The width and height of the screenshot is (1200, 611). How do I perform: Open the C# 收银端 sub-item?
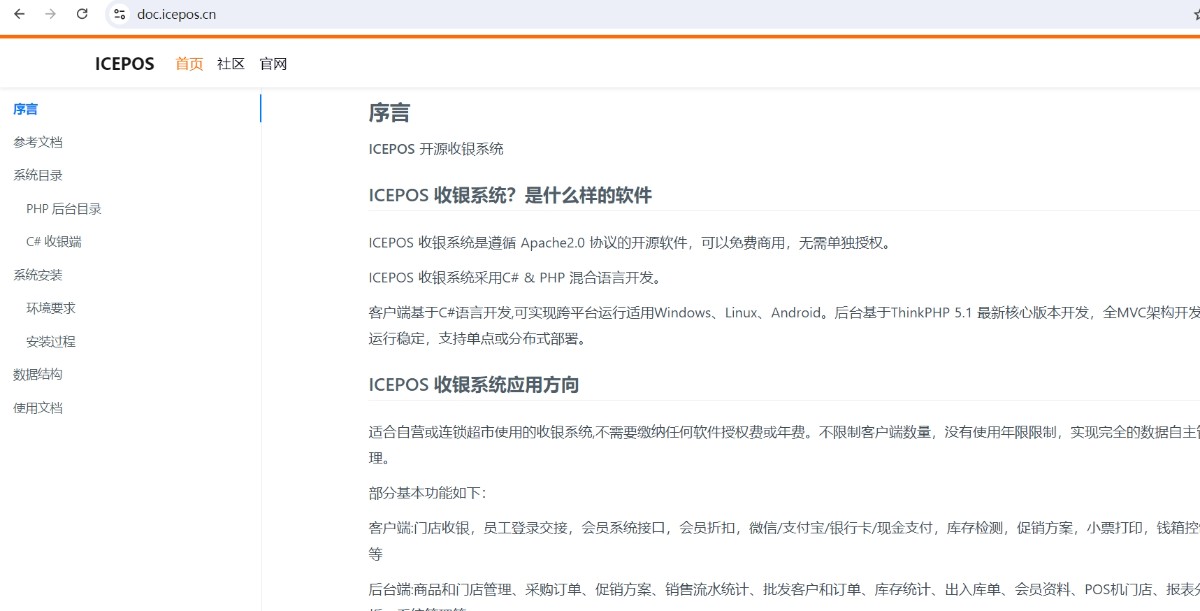[54, 242]
